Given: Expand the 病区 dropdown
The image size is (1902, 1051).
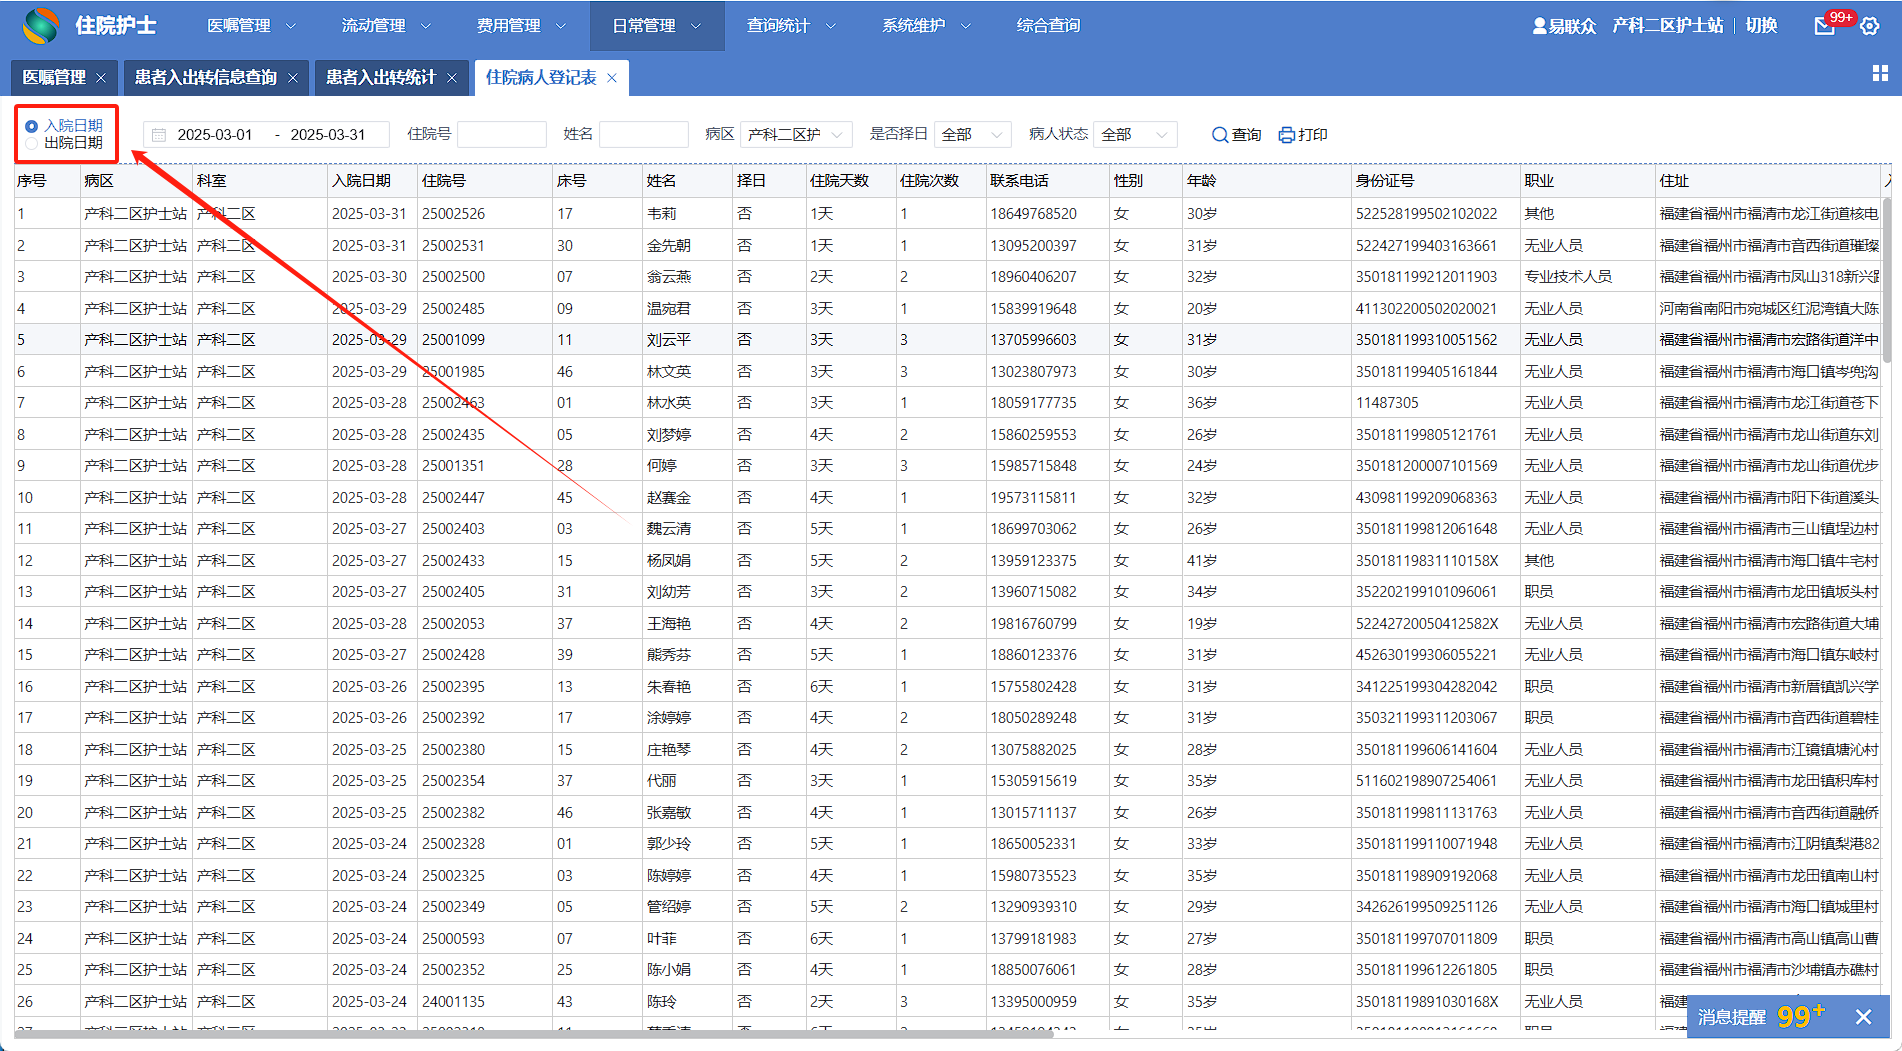Looking at the screenshot, I should (x=796, y=135).
